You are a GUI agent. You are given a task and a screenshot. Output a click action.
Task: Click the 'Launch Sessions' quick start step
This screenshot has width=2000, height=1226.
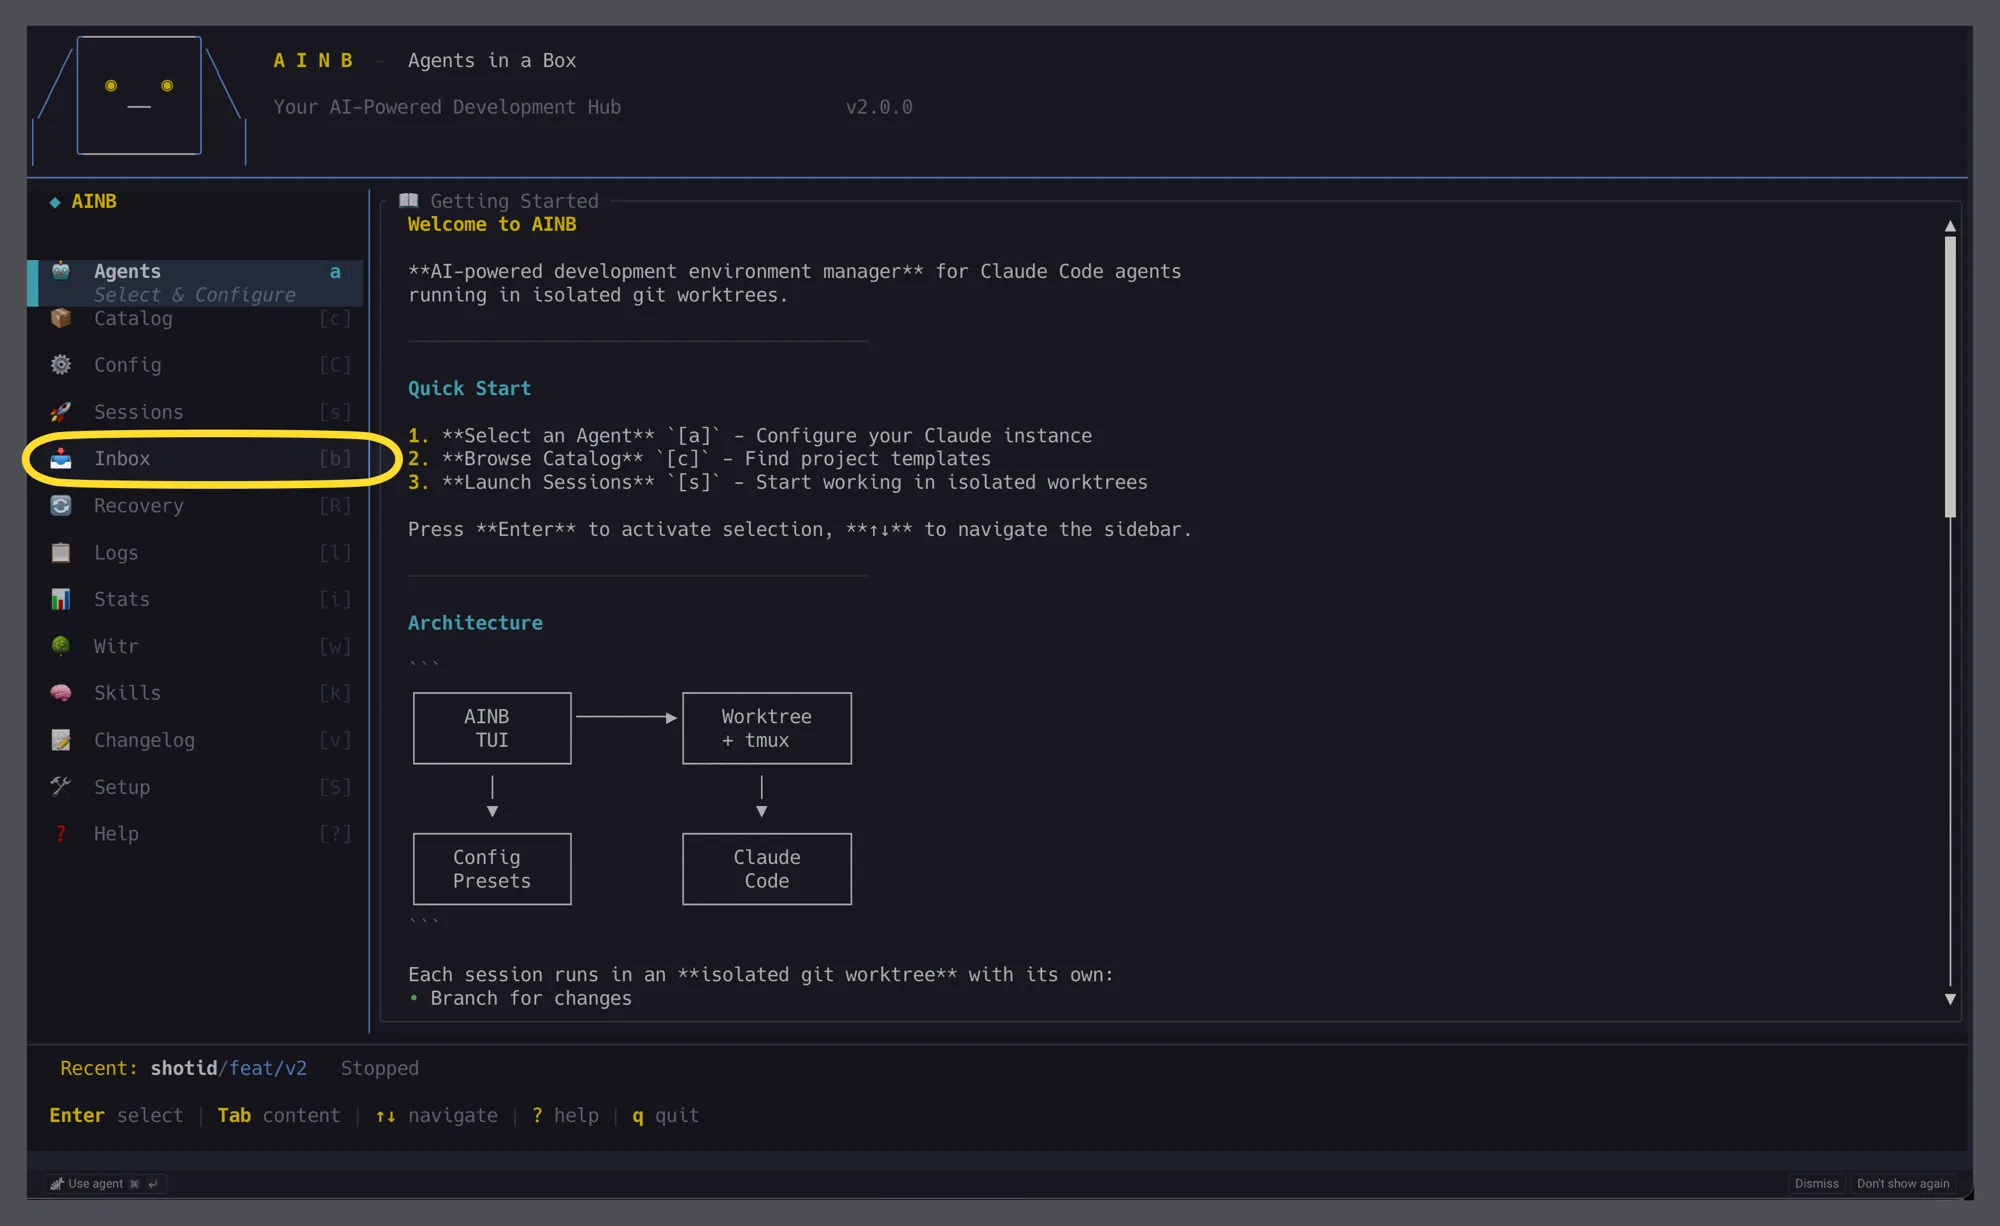click(778, 482)
